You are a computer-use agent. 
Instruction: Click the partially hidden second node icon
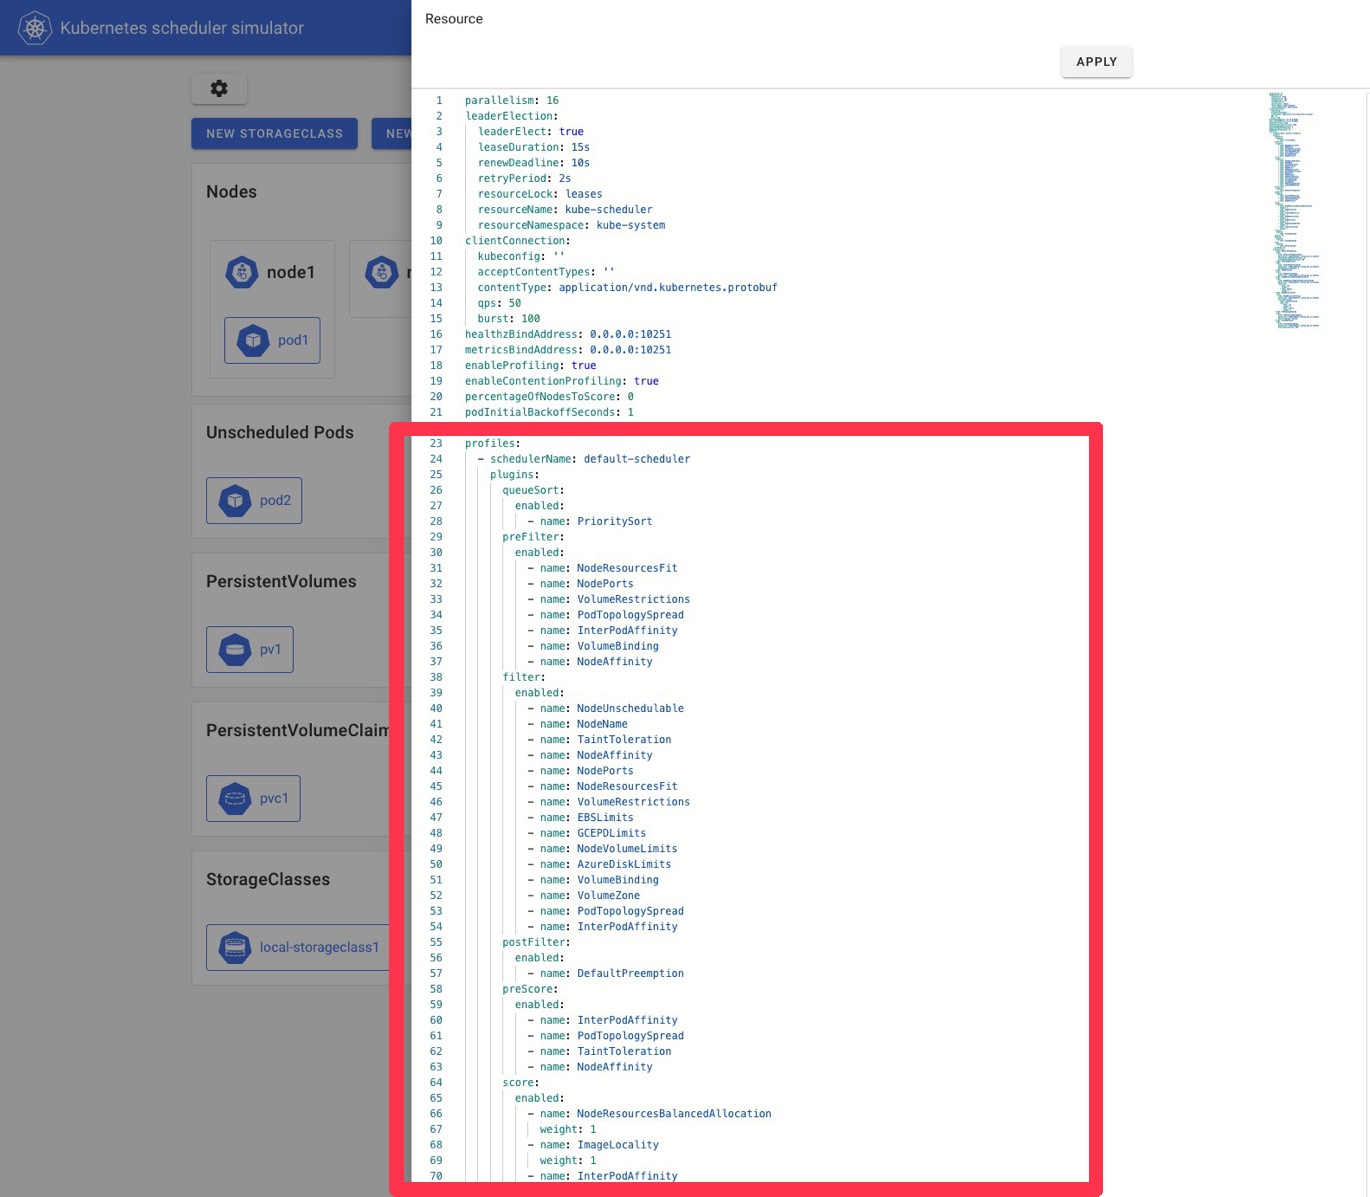pyautogui.click(x=382, y=272)
